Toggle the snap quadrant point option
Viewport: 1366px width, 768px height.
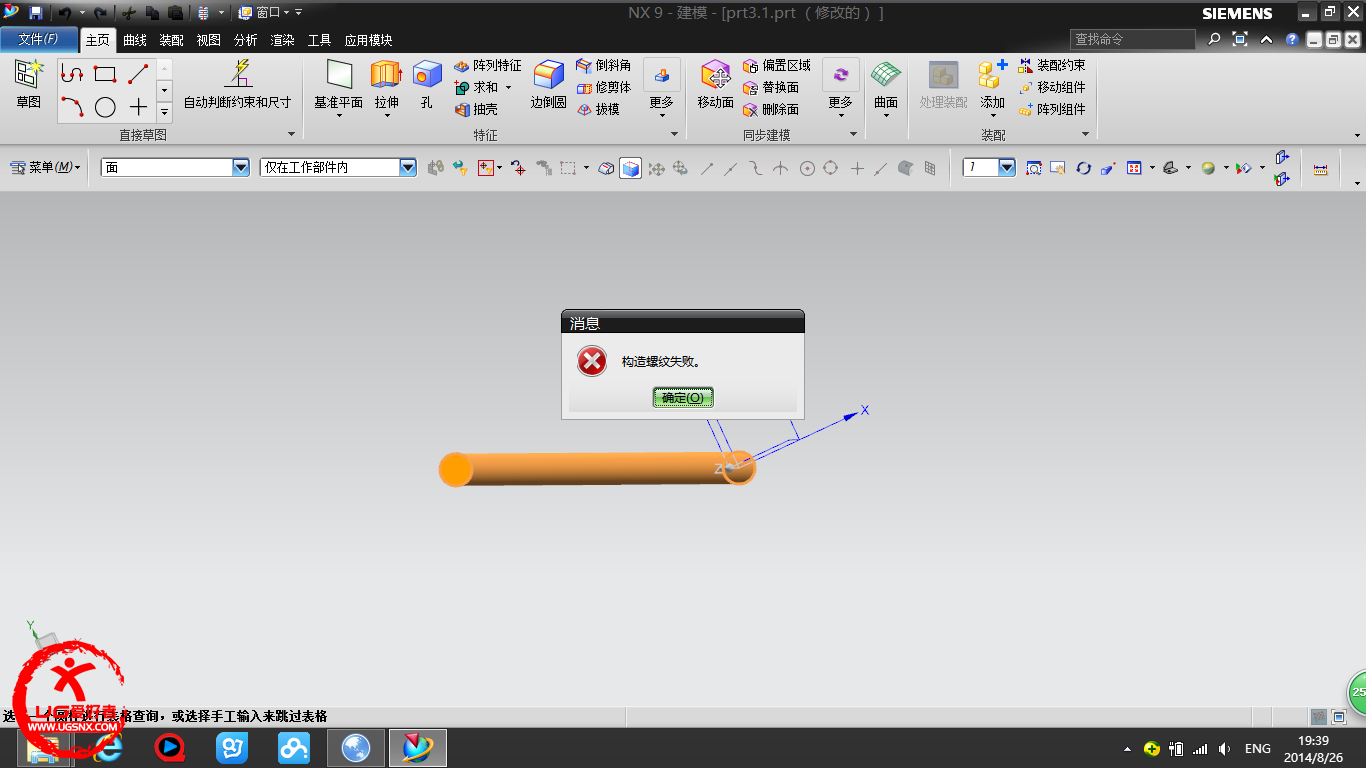(830, 168)
